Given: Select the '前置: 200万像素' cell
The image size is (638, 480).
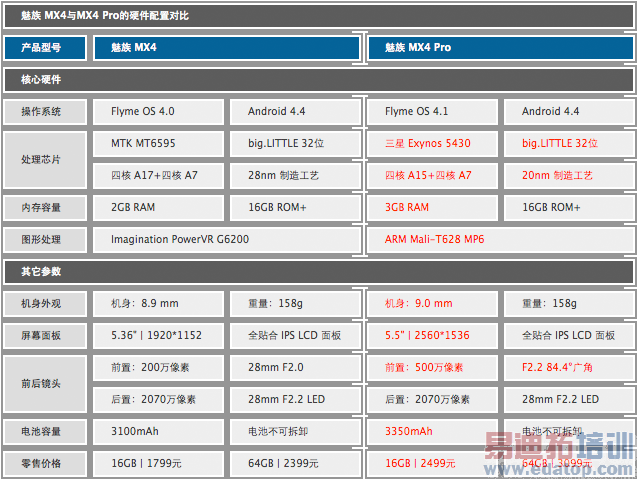Looking at the screenshot, I should click(158, 368).
